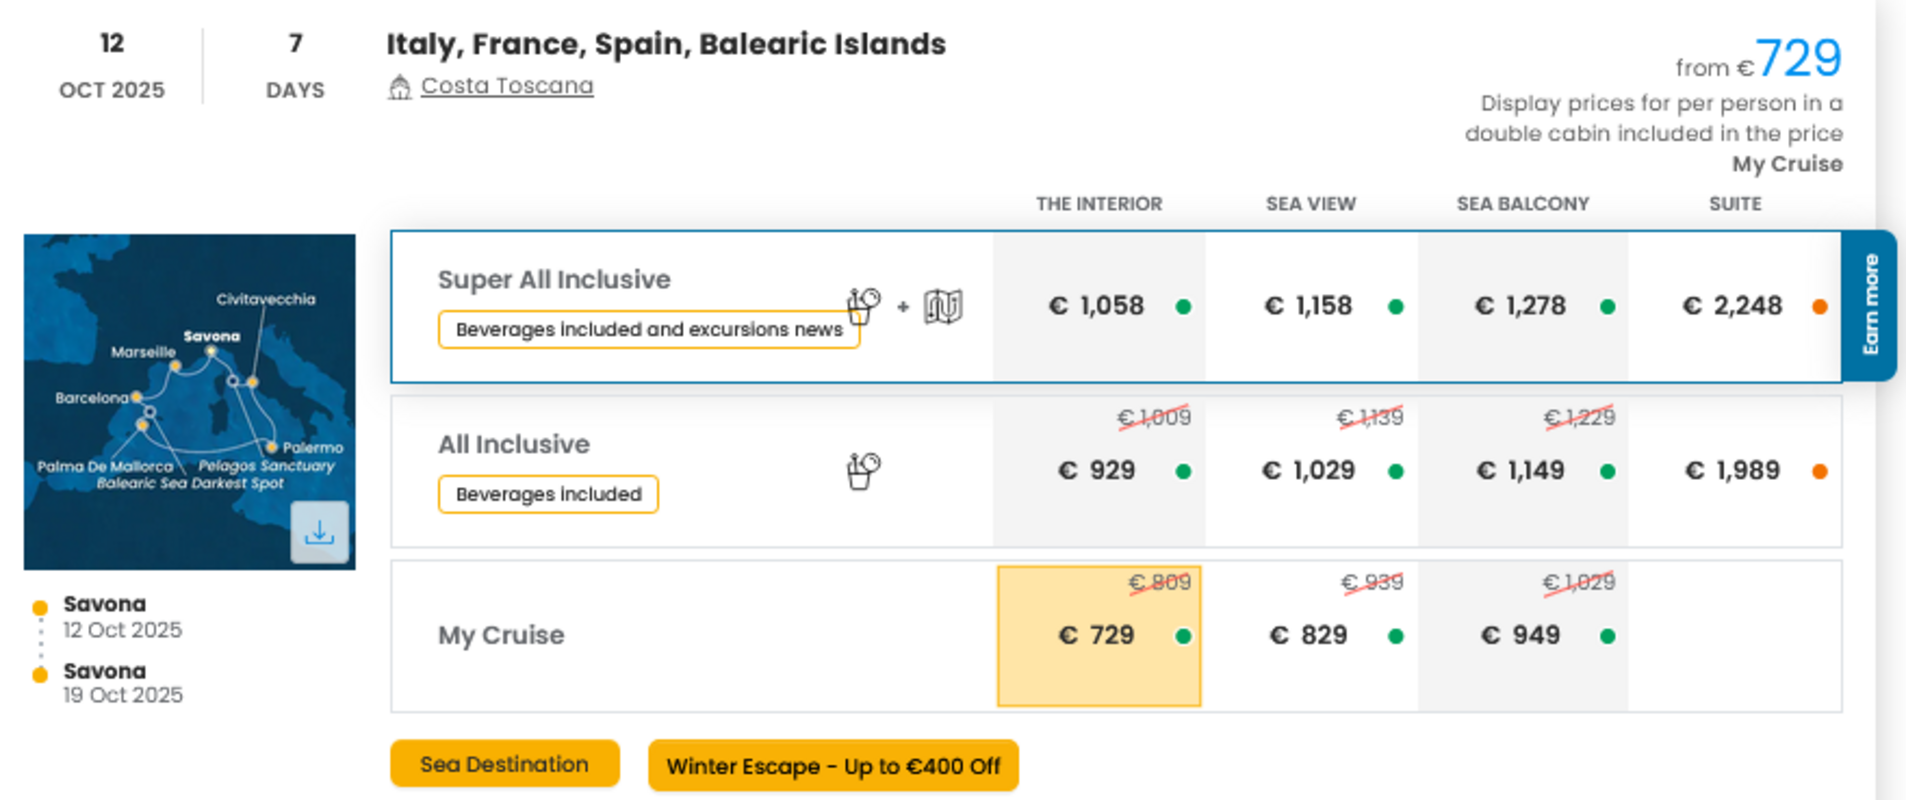The image size is (1906, 800).
Task: Choose Super All Inclusive sea balcony €1,278
Action: click(1523, 306)
